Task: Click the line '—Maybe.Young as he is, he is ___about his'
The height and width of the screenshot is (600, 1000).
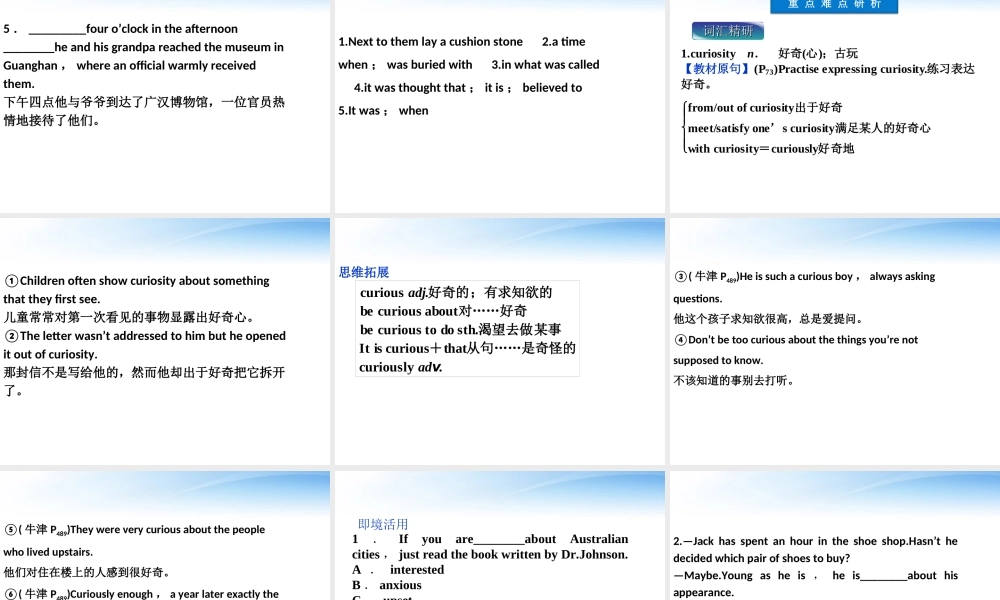Action: coord(816,575)
